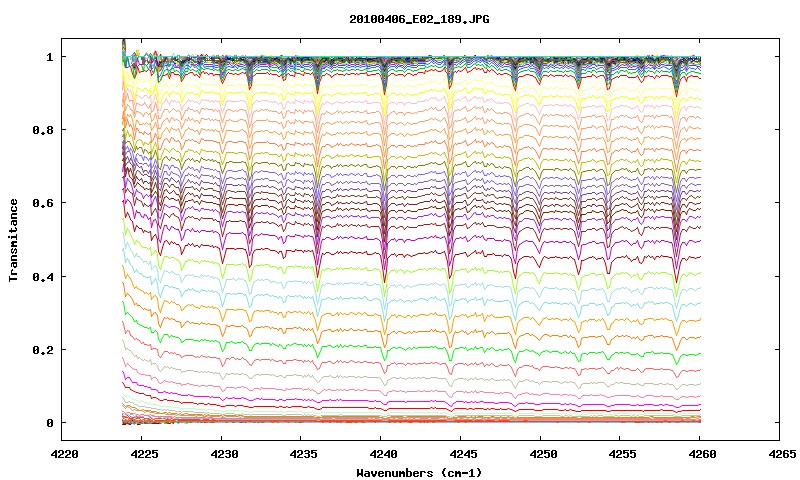800x480 pixels.
Task: Click the plot title 20100406_E02_189.JPG
Action: (x=419, y=19)
